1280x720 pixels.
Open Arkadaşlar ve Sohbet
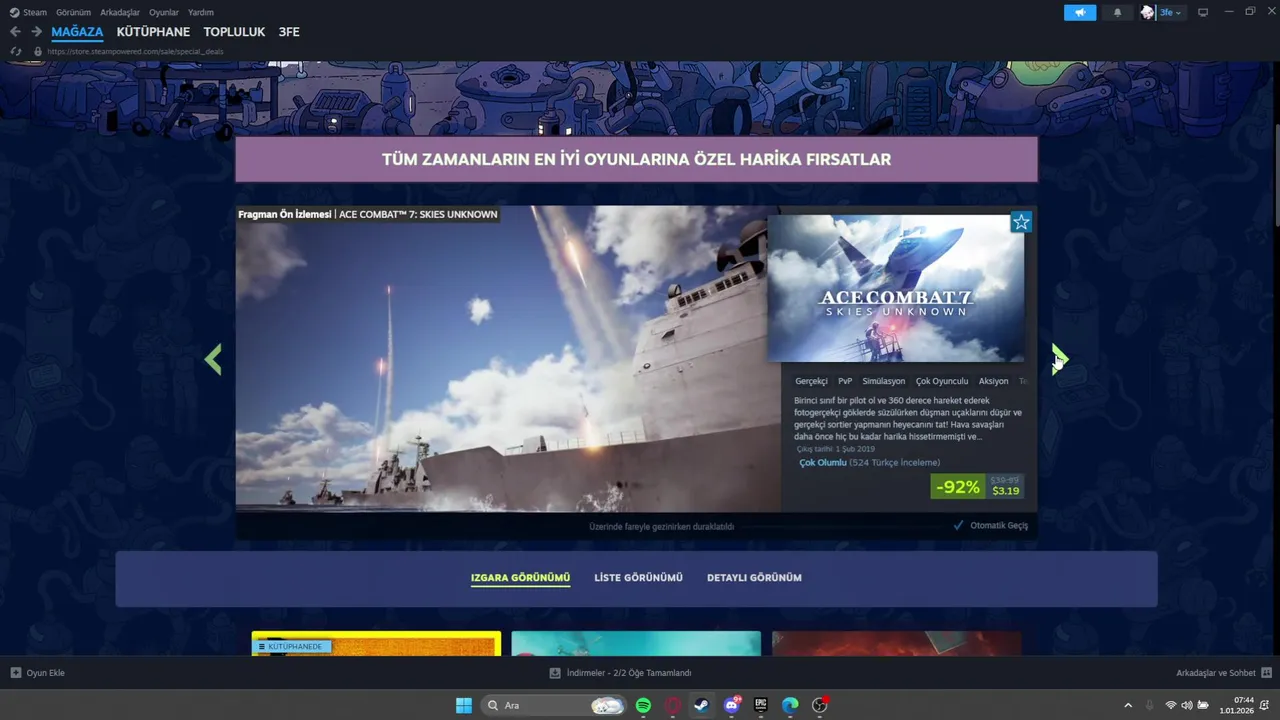click(1216, 673)
